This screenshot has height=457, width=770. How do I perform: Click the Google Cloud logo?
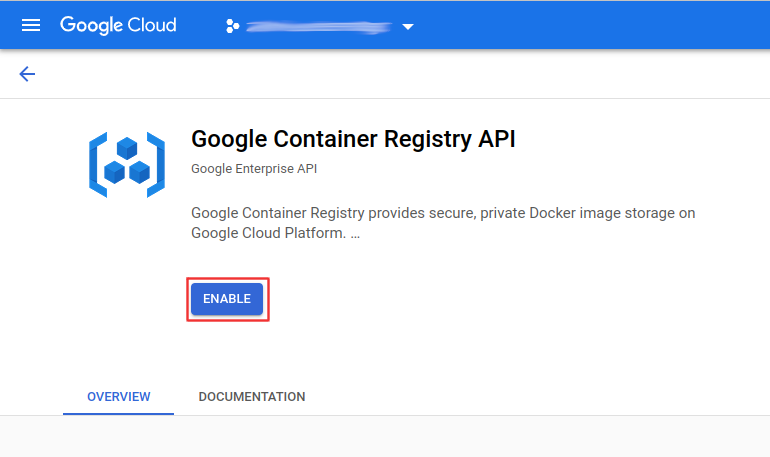coord(118,25)
